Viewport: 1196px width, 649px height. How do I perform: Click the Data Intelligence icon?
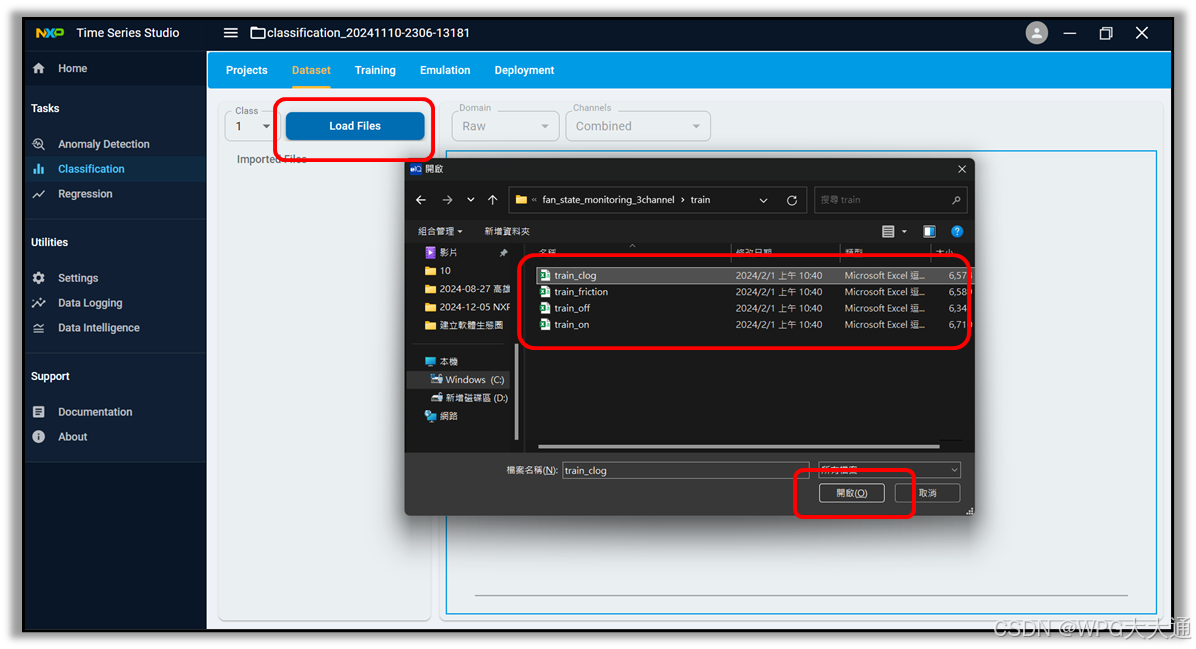coord(39,328)
